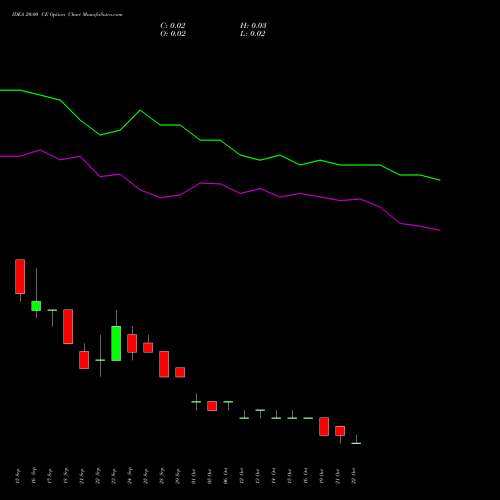Select the open value 'O: 0.02'
The height and width of the screenshot is (500, 500).
pos(173,34)
